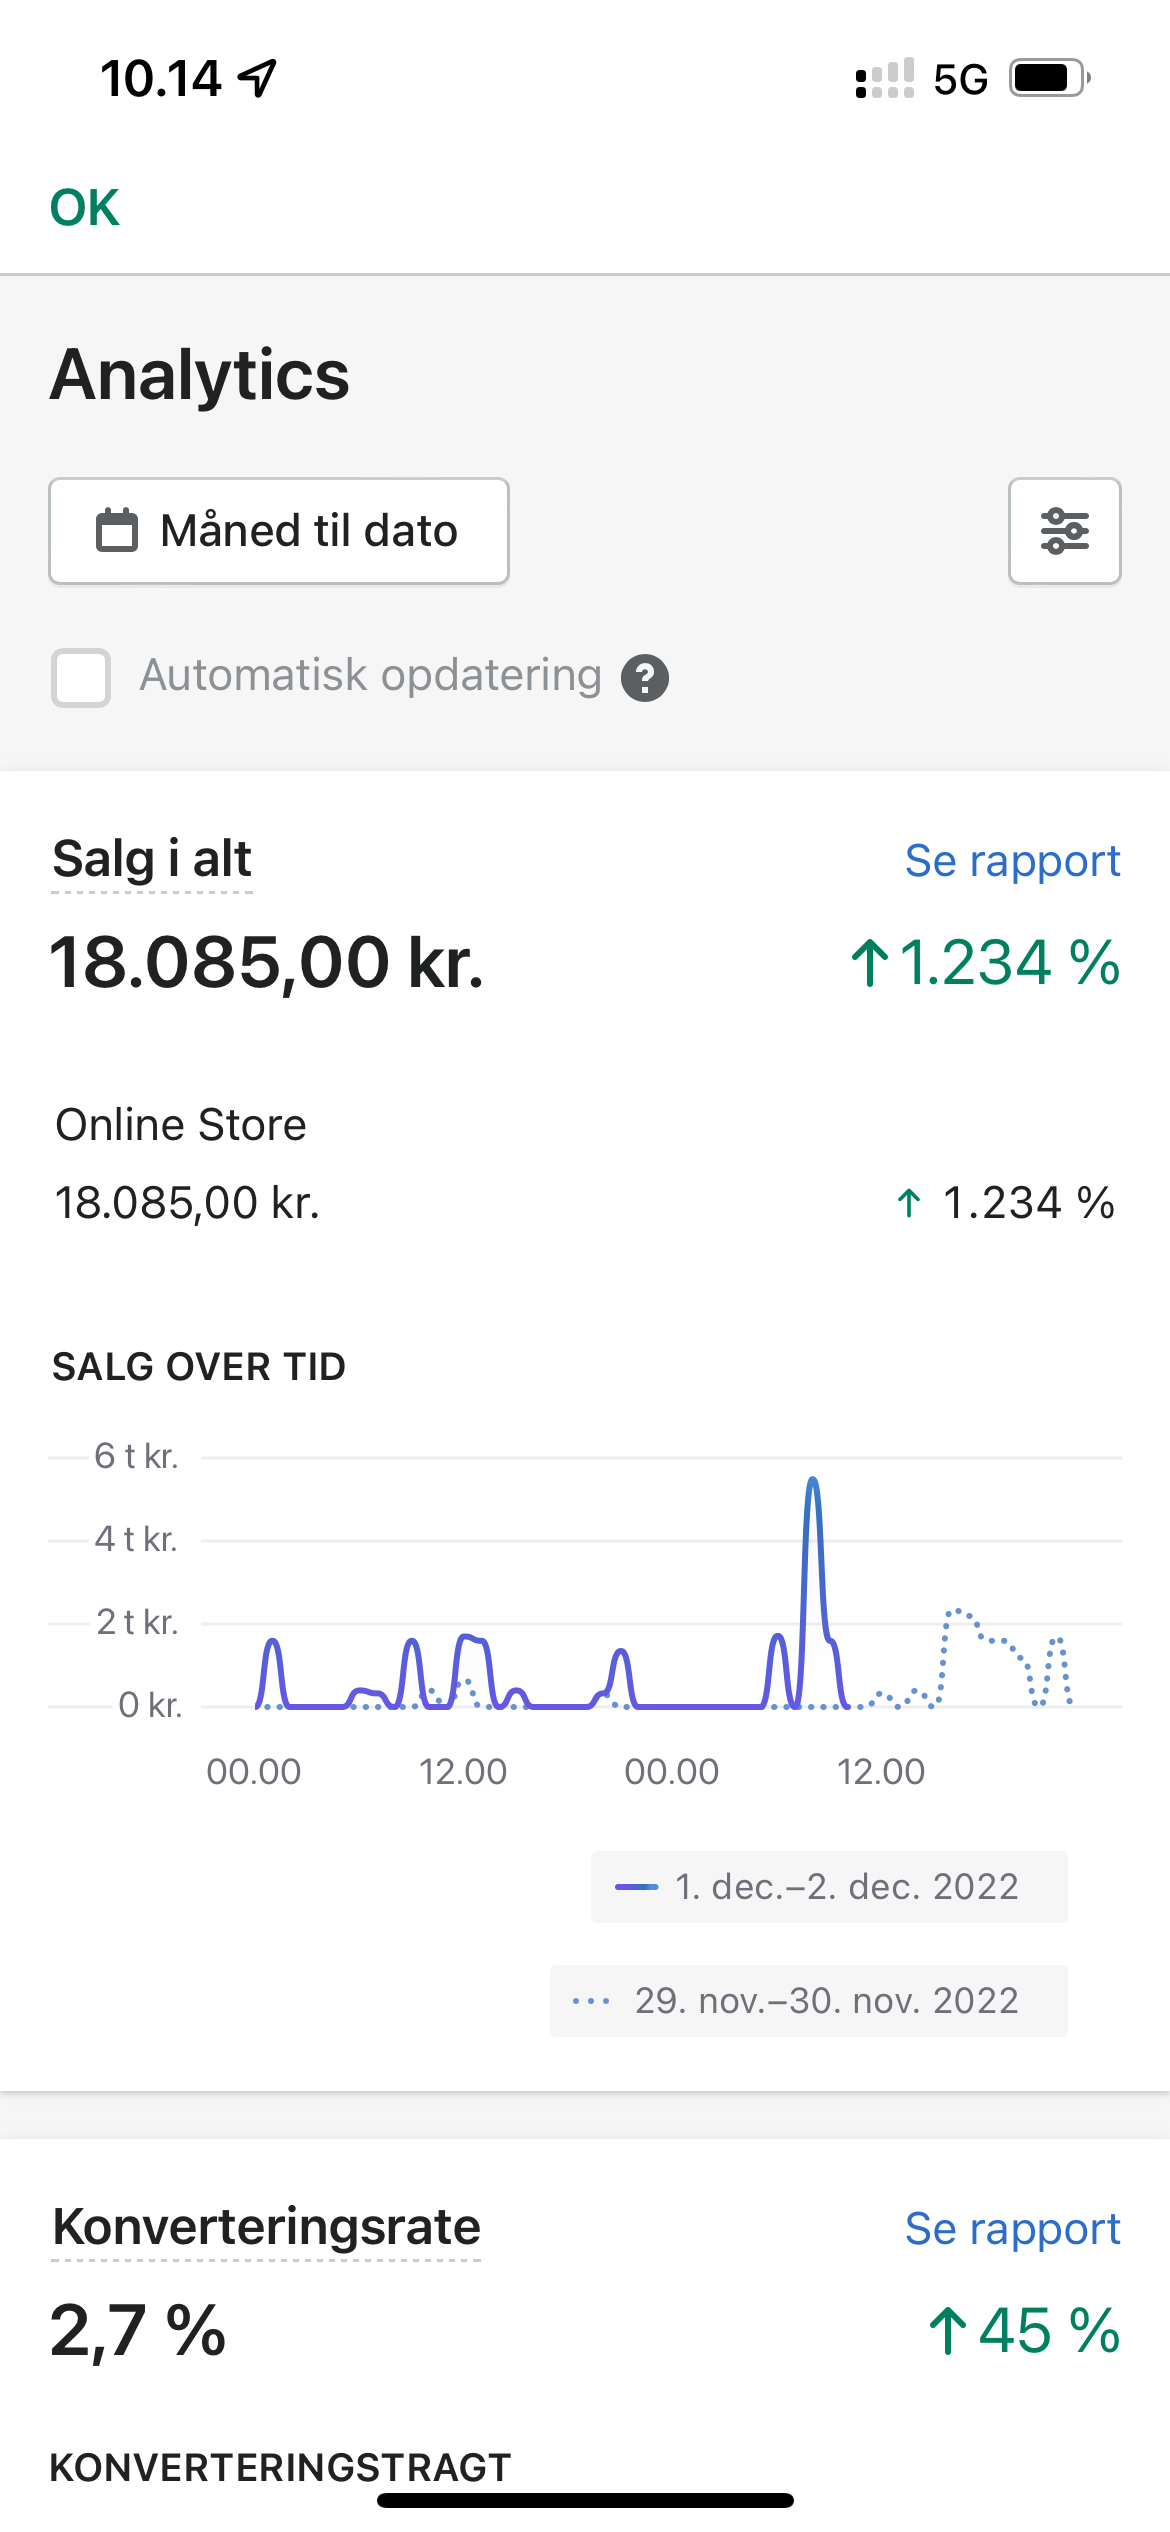
Task: Tap the filter sliders icon button
Action: click(1064, 531)
